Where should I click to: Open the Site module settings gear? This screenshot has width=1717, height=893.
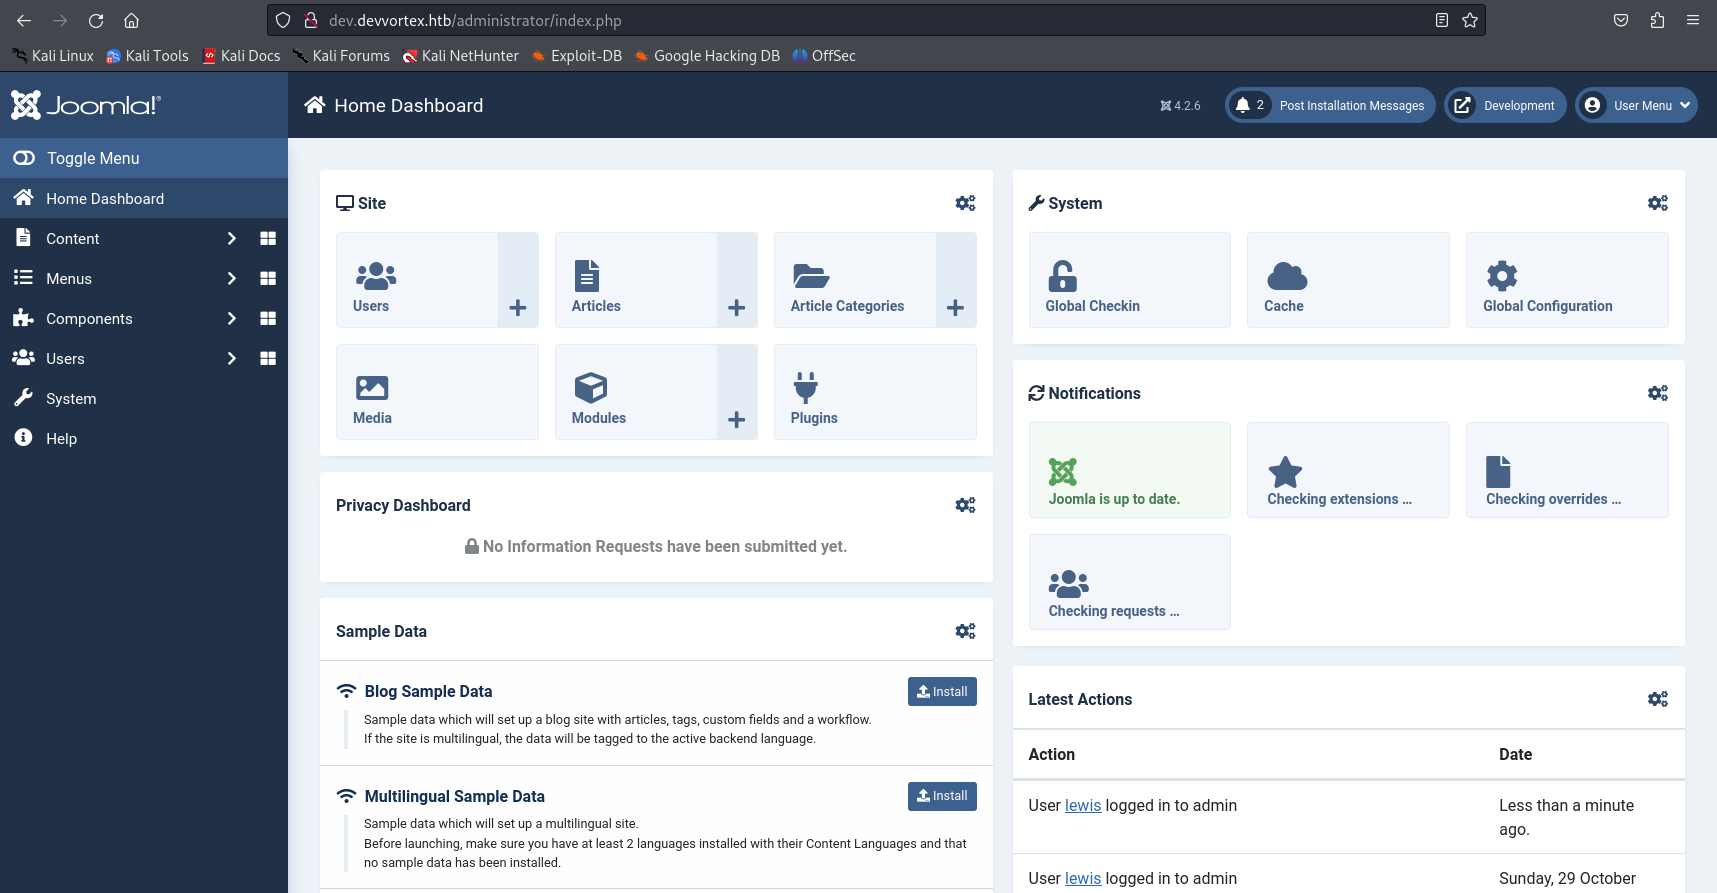point(965,203)
